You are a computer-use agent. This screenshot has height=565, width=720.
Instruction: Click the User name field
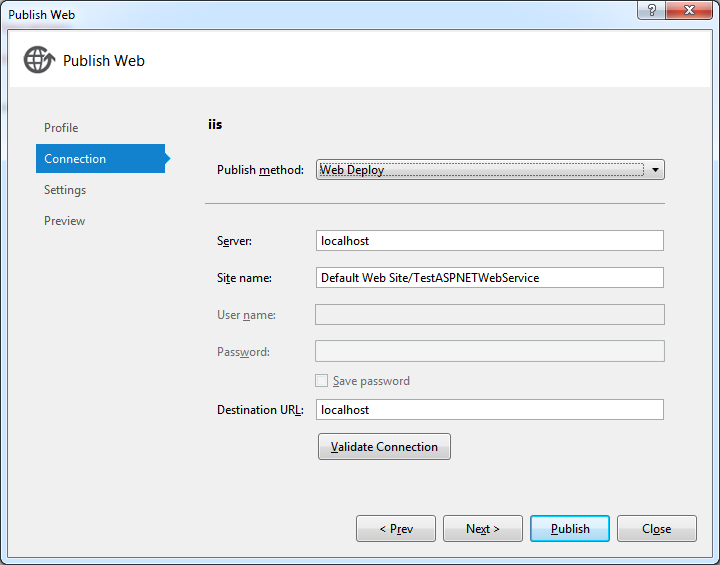coord(489,315)
